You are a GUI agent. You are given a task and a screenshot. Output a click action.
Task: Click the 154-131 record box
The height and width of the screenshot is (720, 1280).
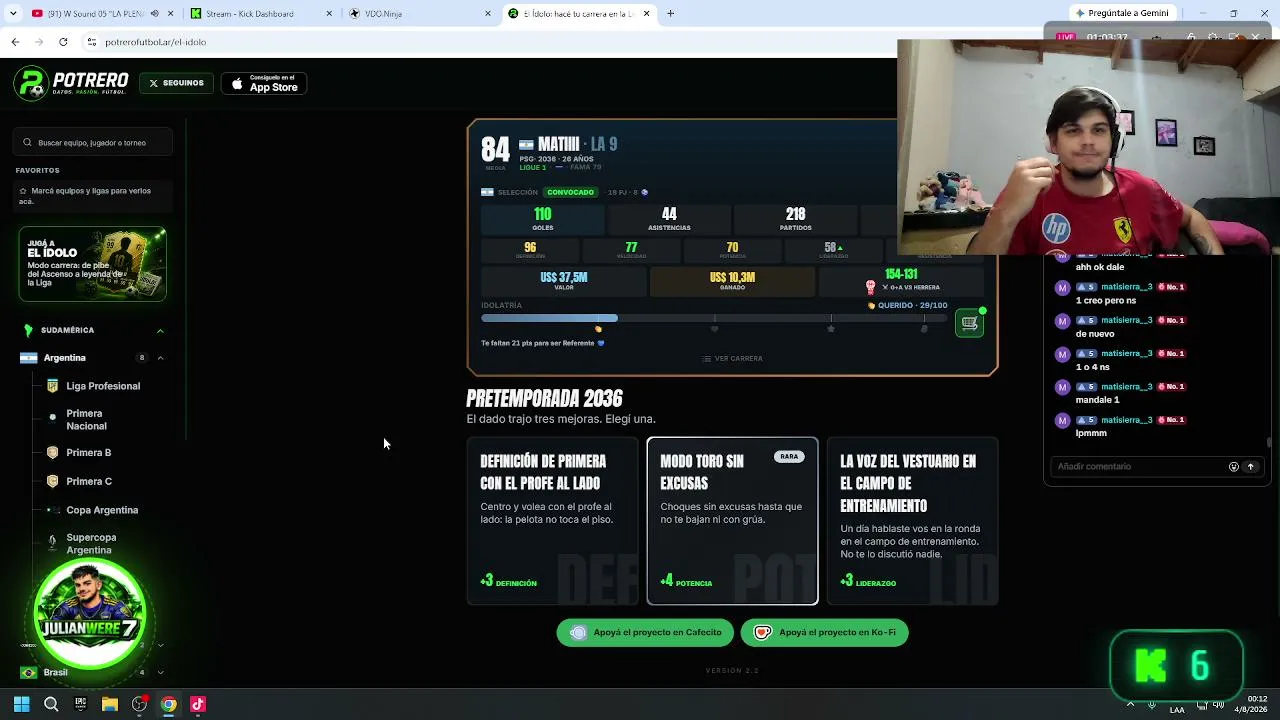coord(901,281)
